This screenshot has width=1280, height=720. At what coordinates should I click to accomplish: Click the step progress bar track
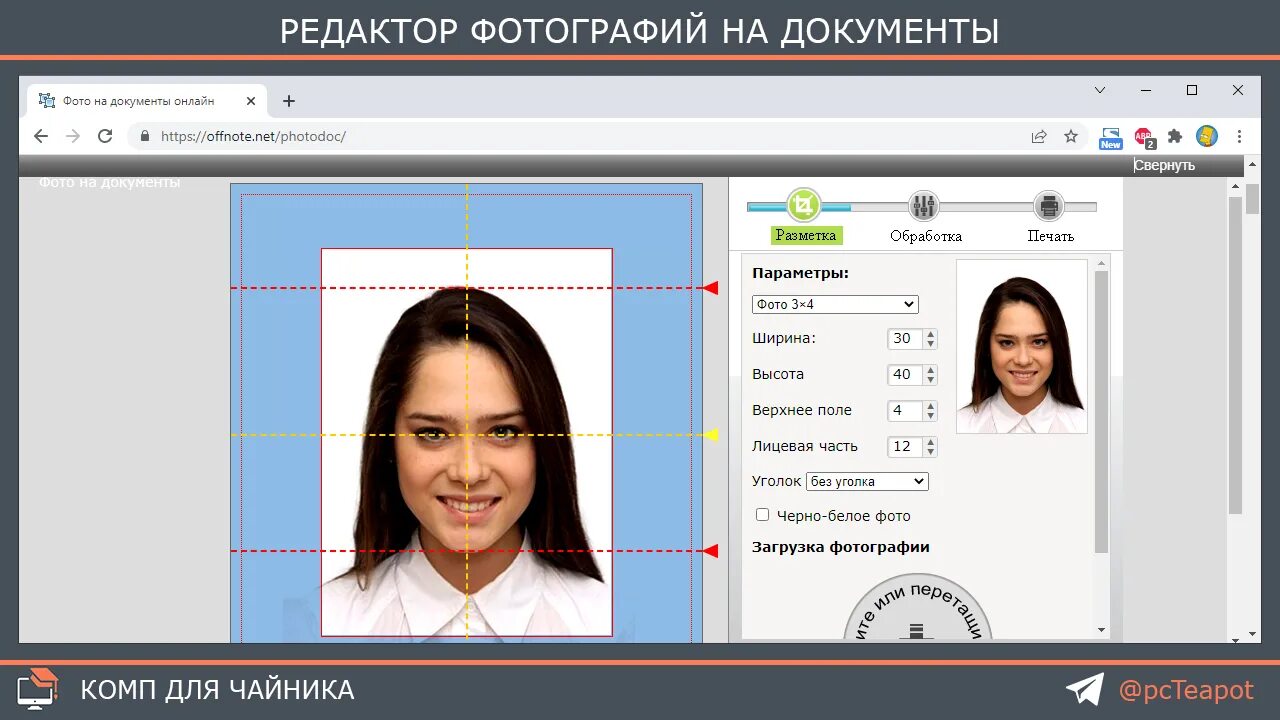click(921, 207)
